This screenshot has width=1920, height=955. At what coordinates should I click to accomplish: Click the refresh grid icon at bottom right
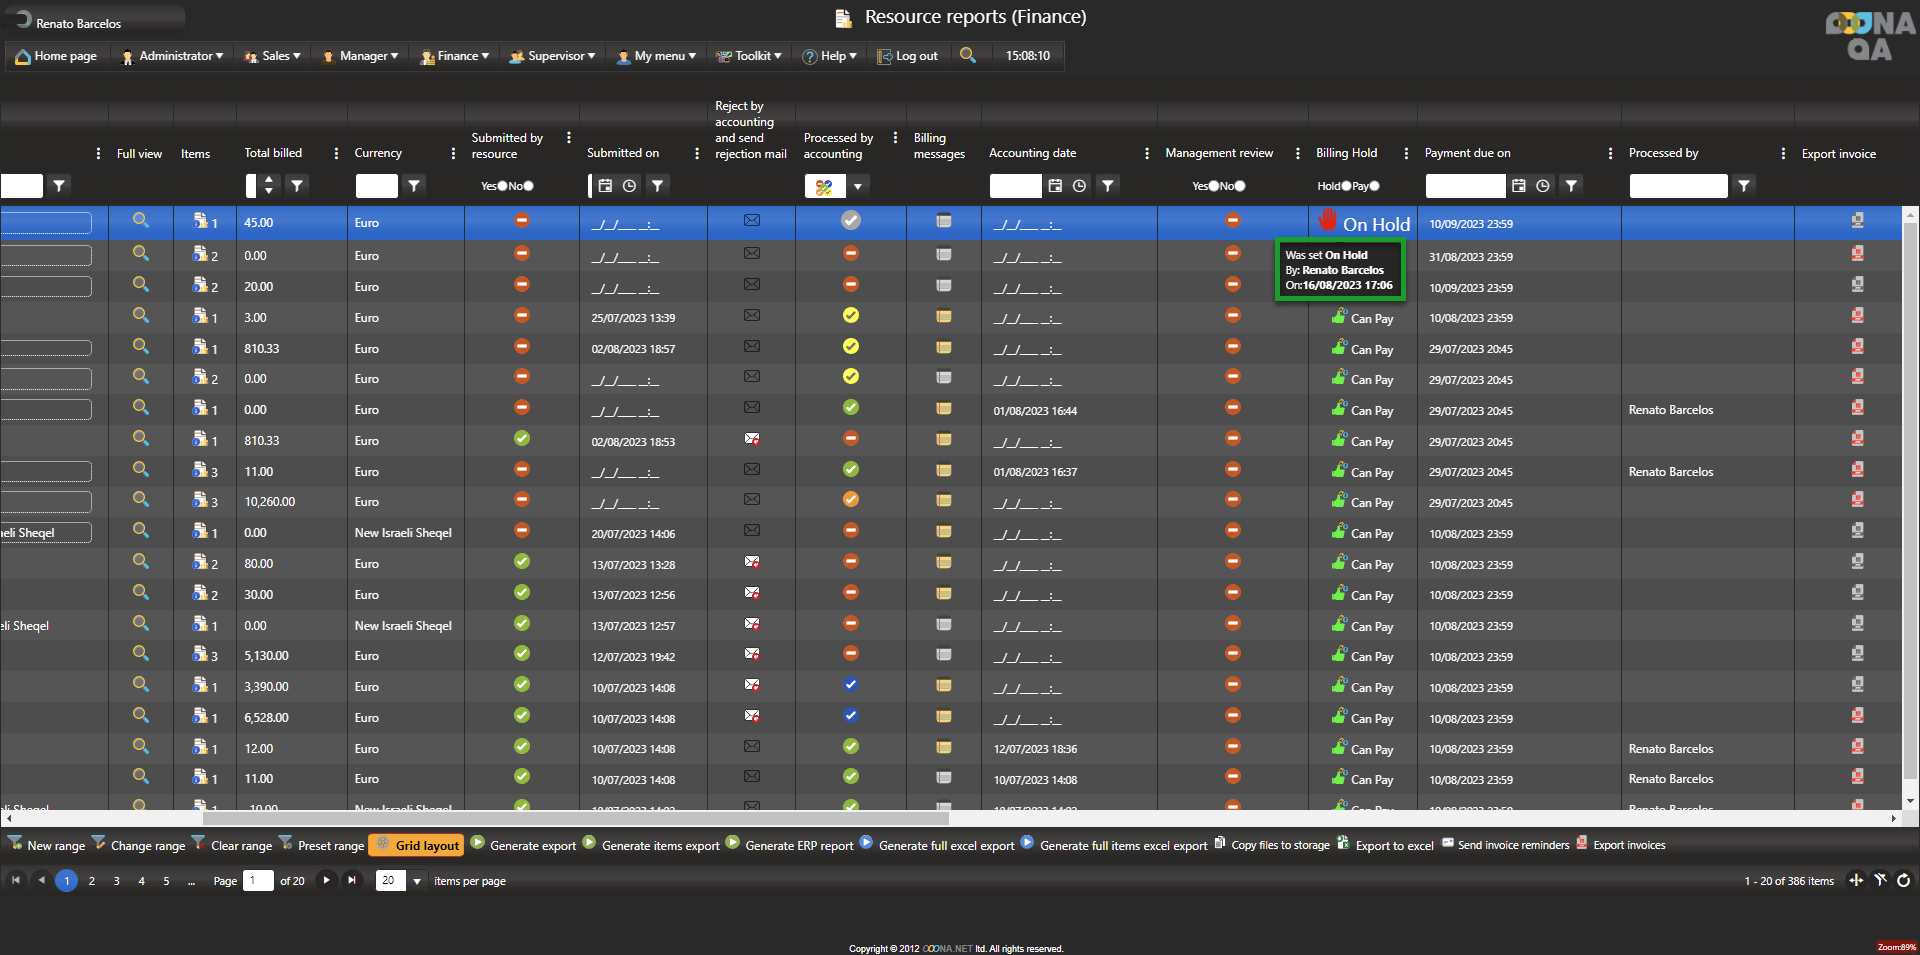(1903, 880)
